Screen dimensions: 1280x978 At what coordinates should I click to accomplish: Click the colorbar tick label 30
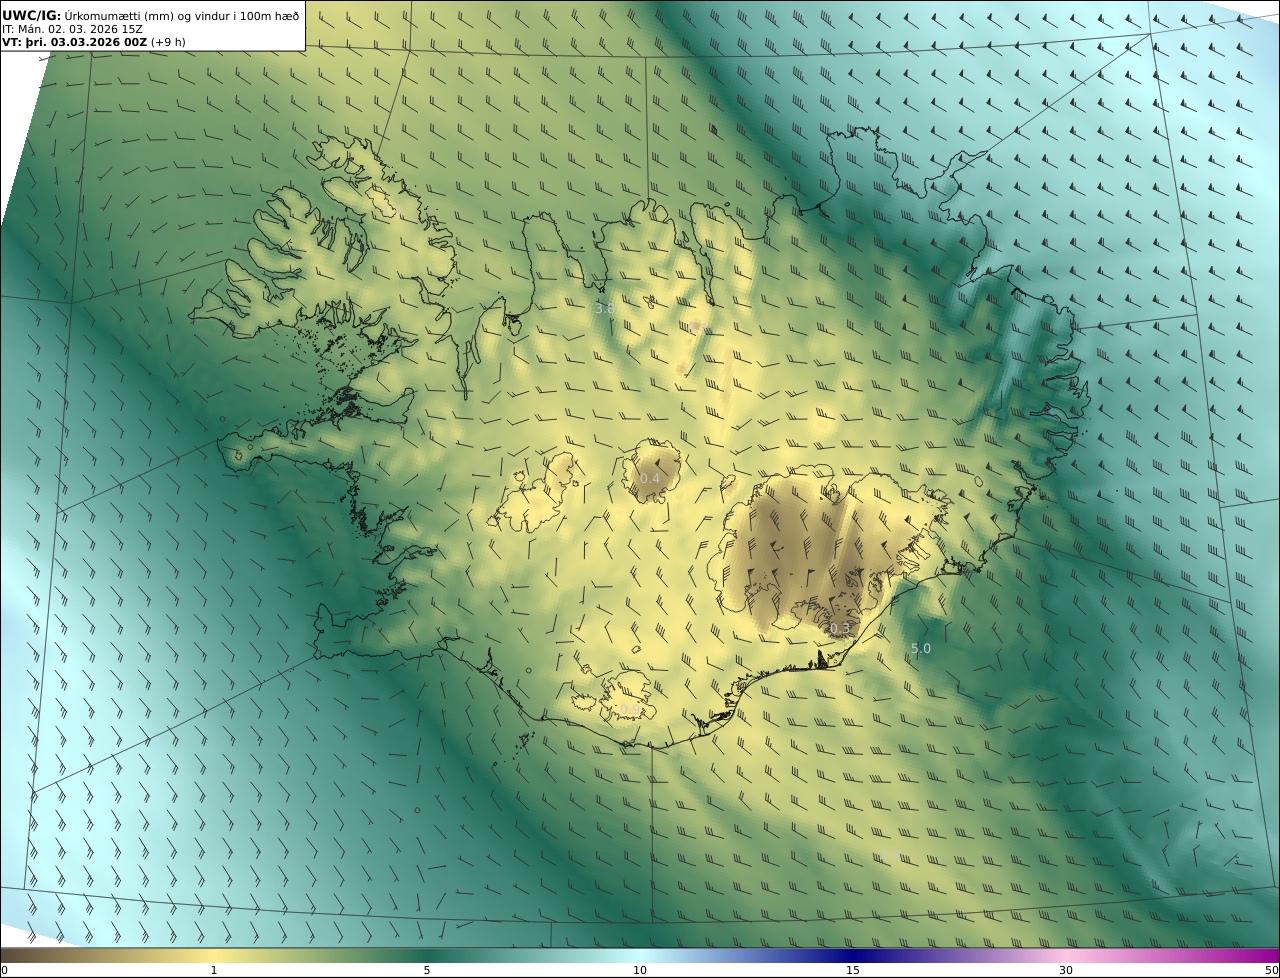1066,970
